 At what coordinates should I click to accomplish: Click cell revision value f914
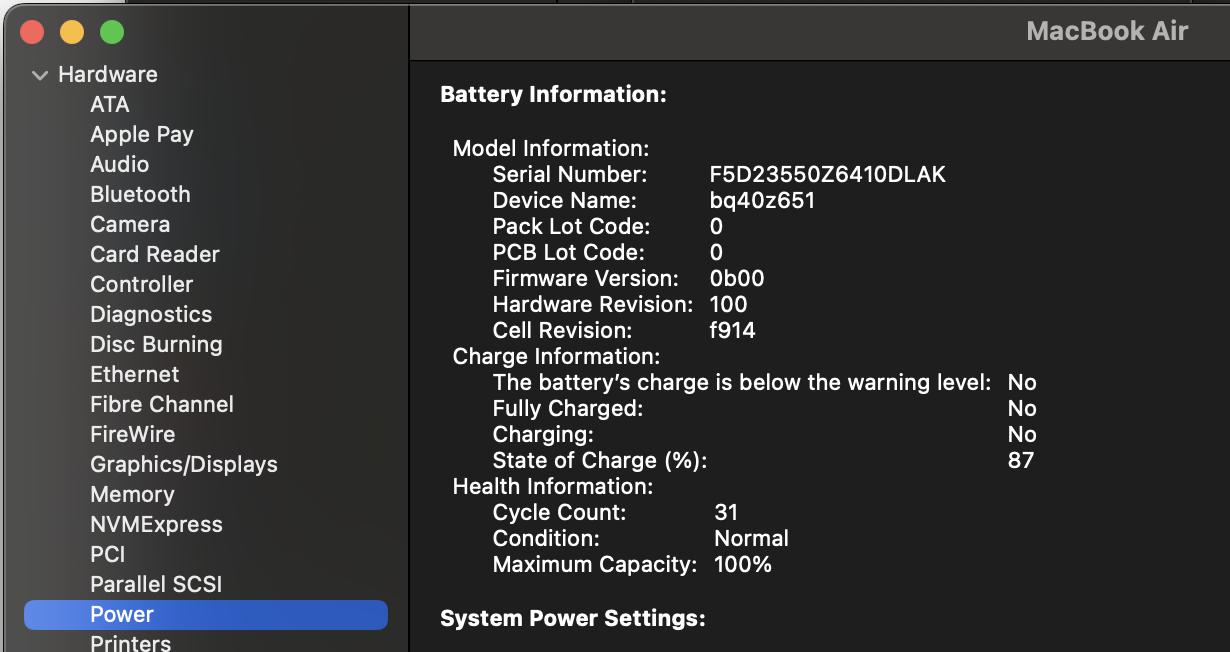[x=732, y=330]
